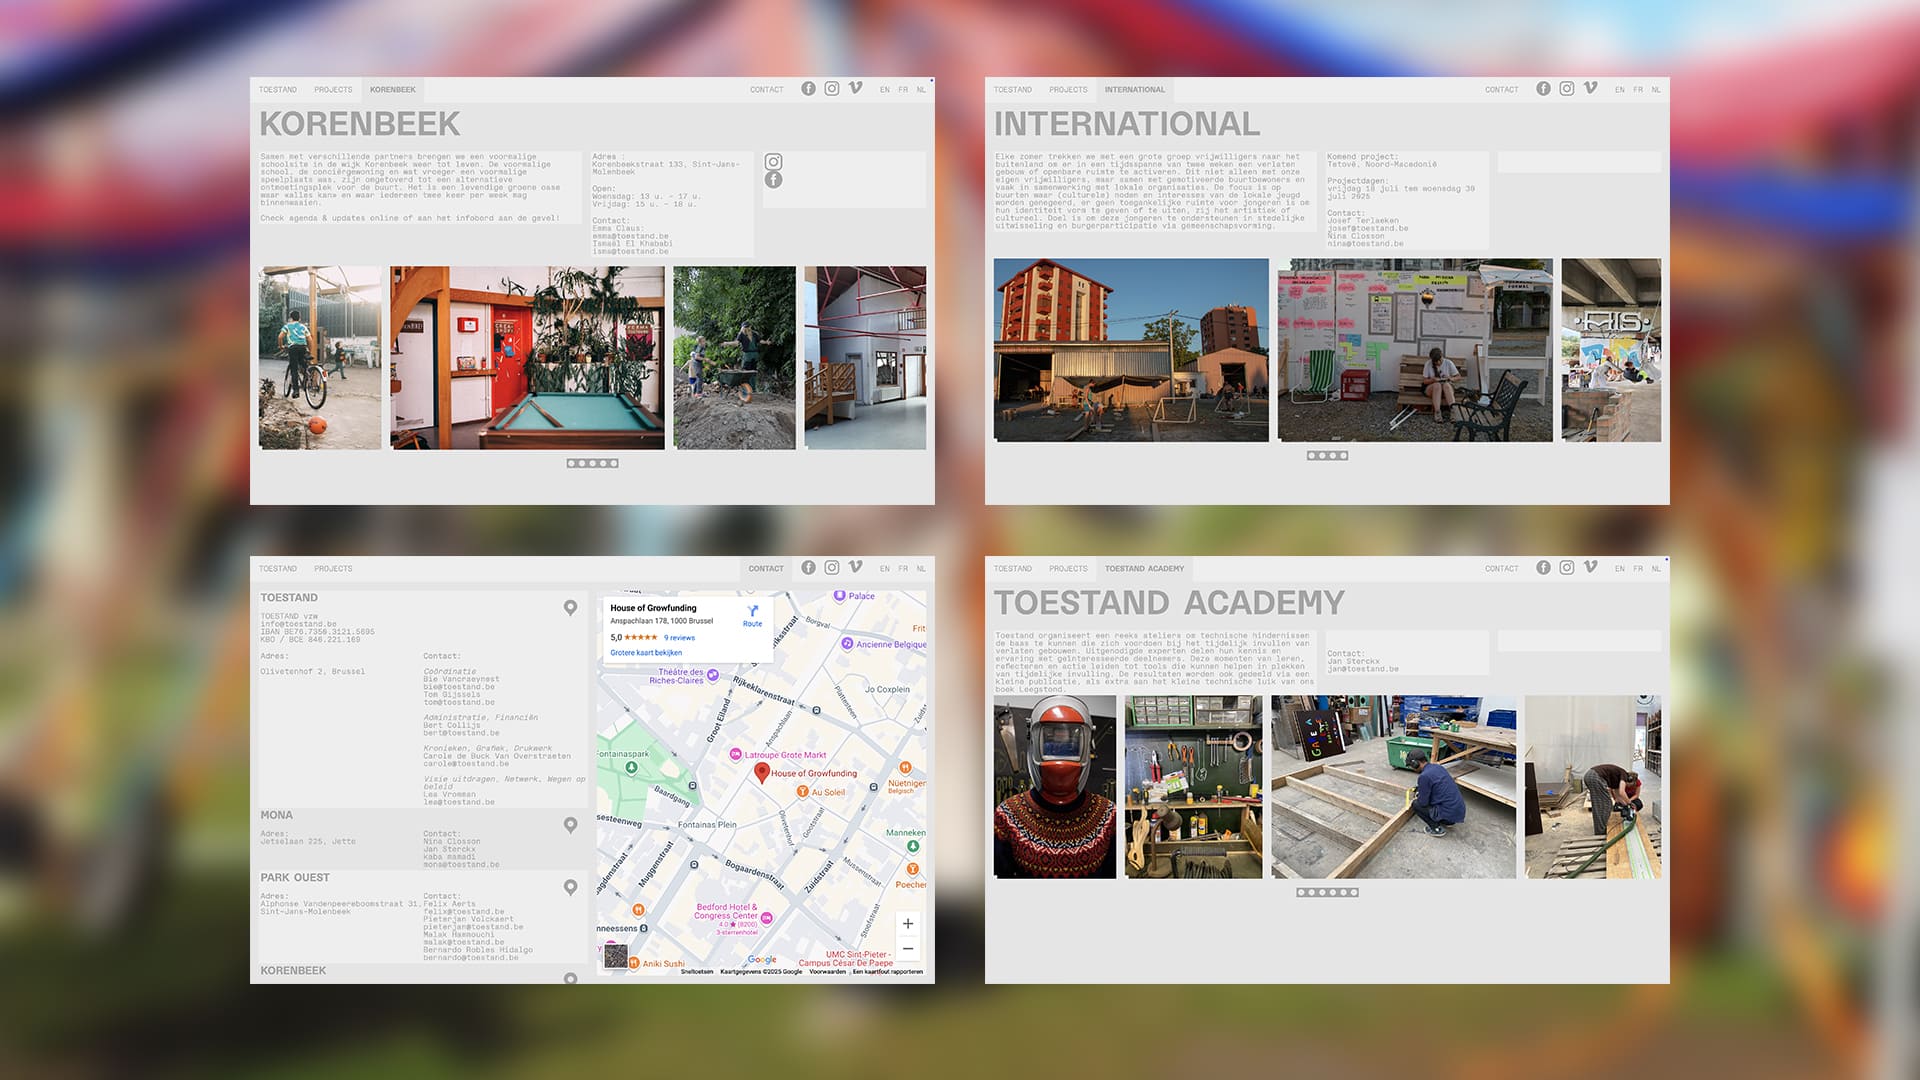The height and width of the screenshot is (1080, 1920).
Task: Open Vimeo icon in International page header
Action: click(x=1590, y=89)
